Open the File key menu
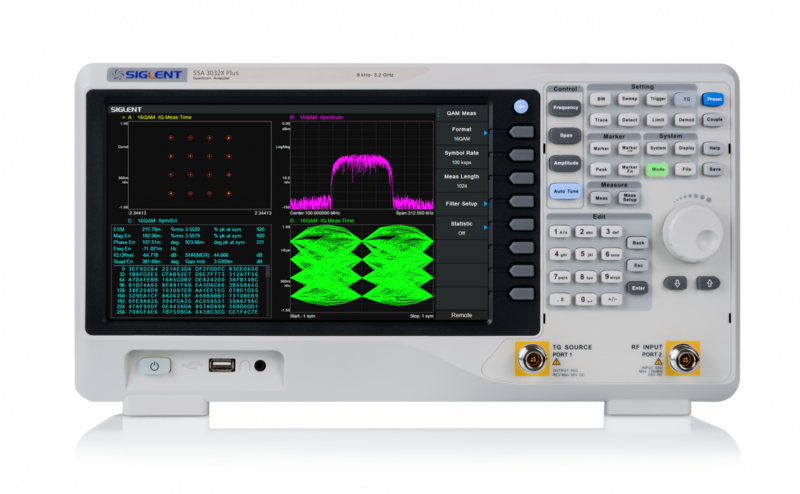 click(x=685, y=169)
